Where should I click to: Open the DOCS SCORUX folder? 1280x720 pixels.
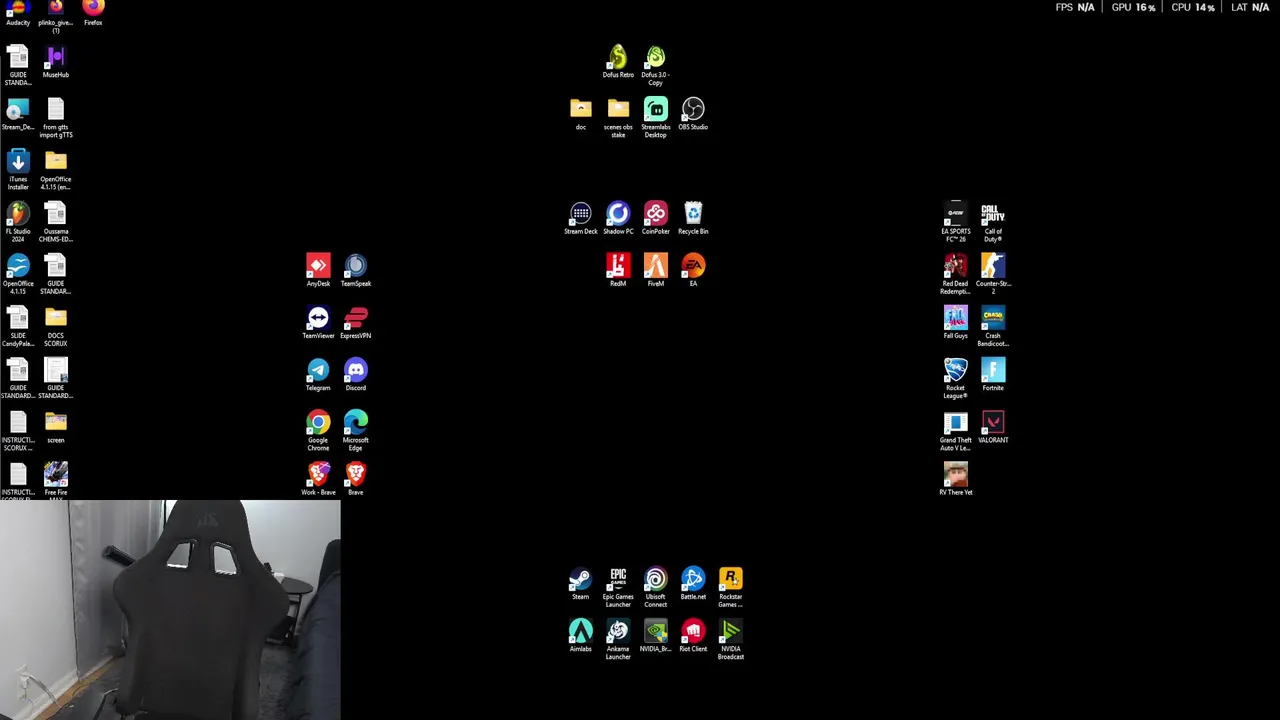56,327
